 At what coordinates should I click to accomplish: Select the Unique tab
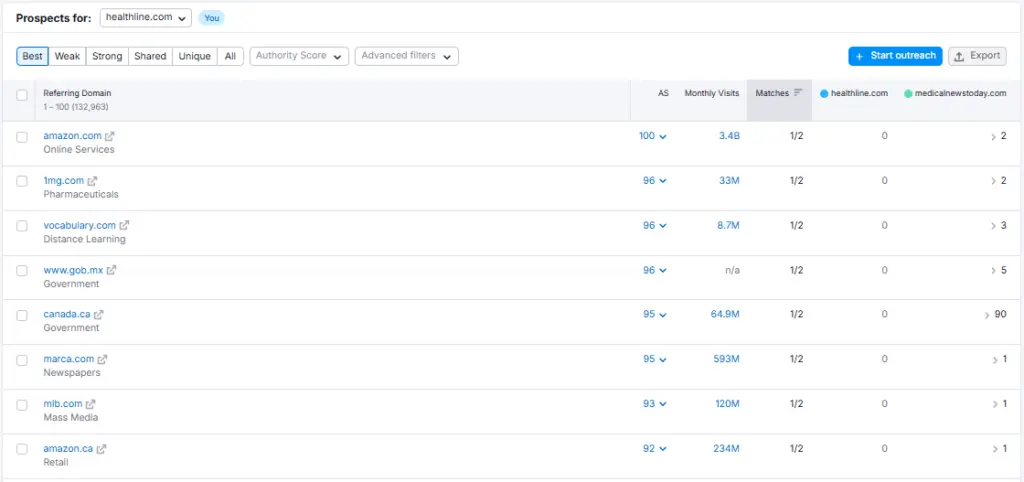click(x=194, y=56)
